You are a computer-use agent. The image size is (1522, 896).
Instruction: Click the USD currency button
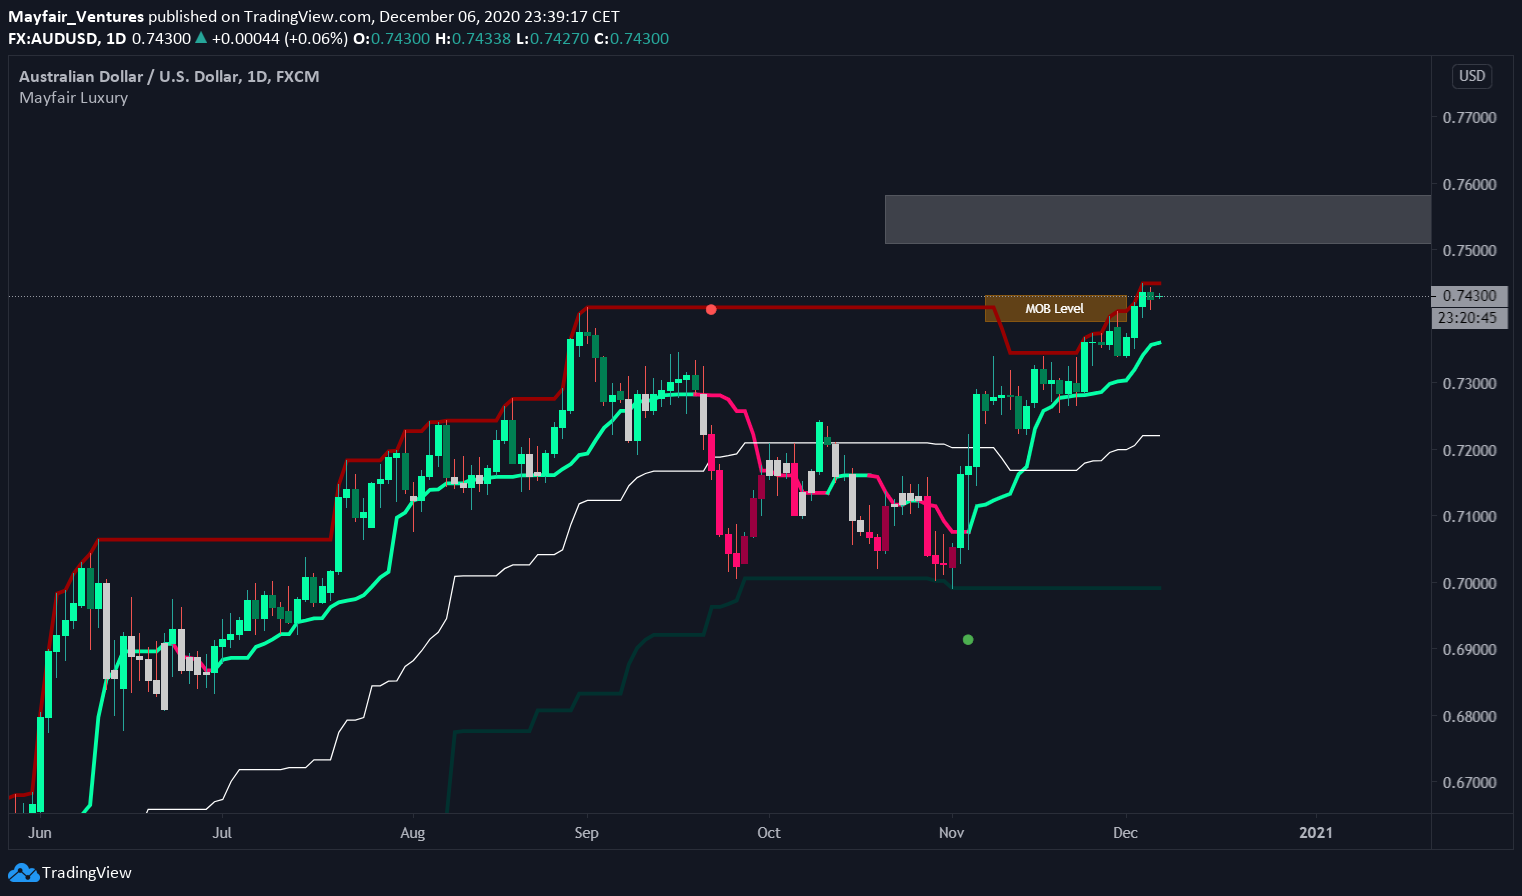pos(1472,76)
